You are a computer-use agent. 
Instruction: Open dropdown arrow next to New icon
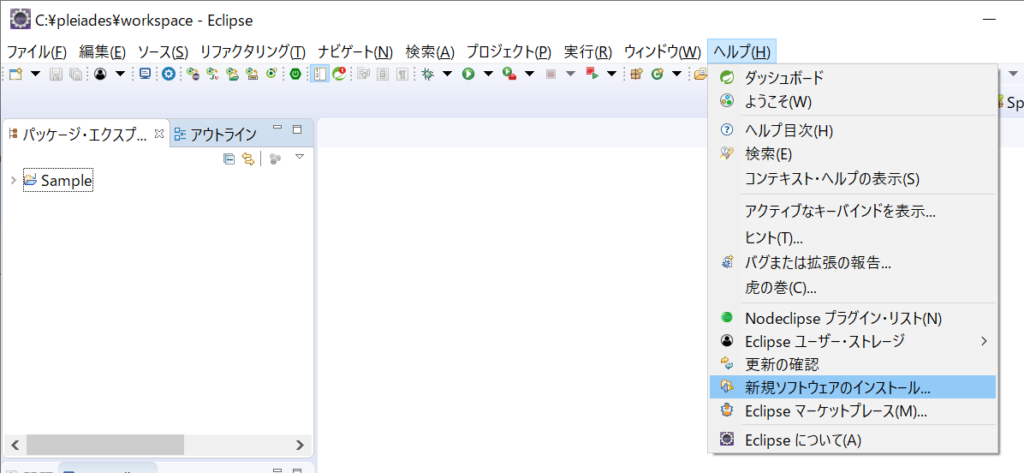[x=35, y=74]
